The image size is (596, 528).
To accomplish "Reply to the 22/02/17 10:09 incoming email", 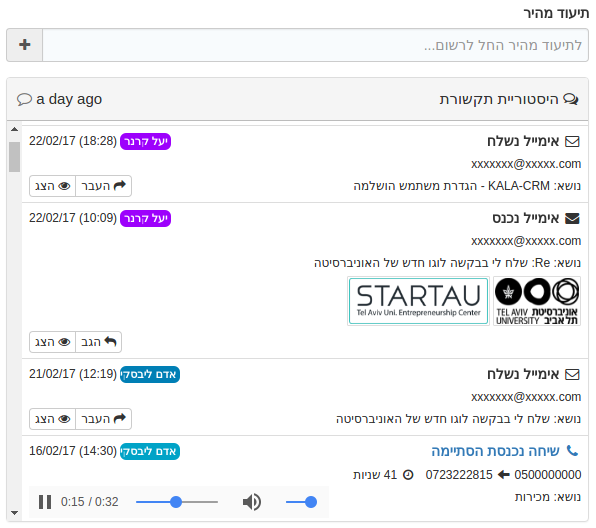I will pos(98,342).
